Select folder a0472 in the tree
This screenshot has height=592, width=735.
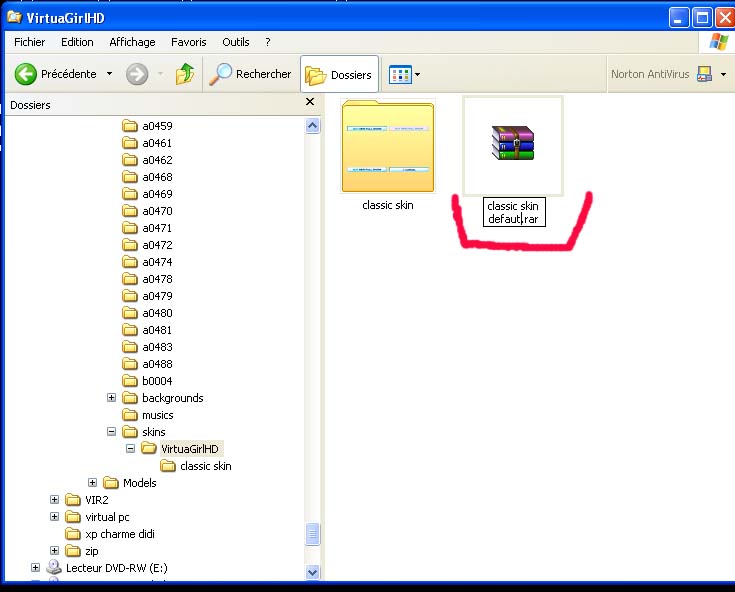tap(148, 245)
